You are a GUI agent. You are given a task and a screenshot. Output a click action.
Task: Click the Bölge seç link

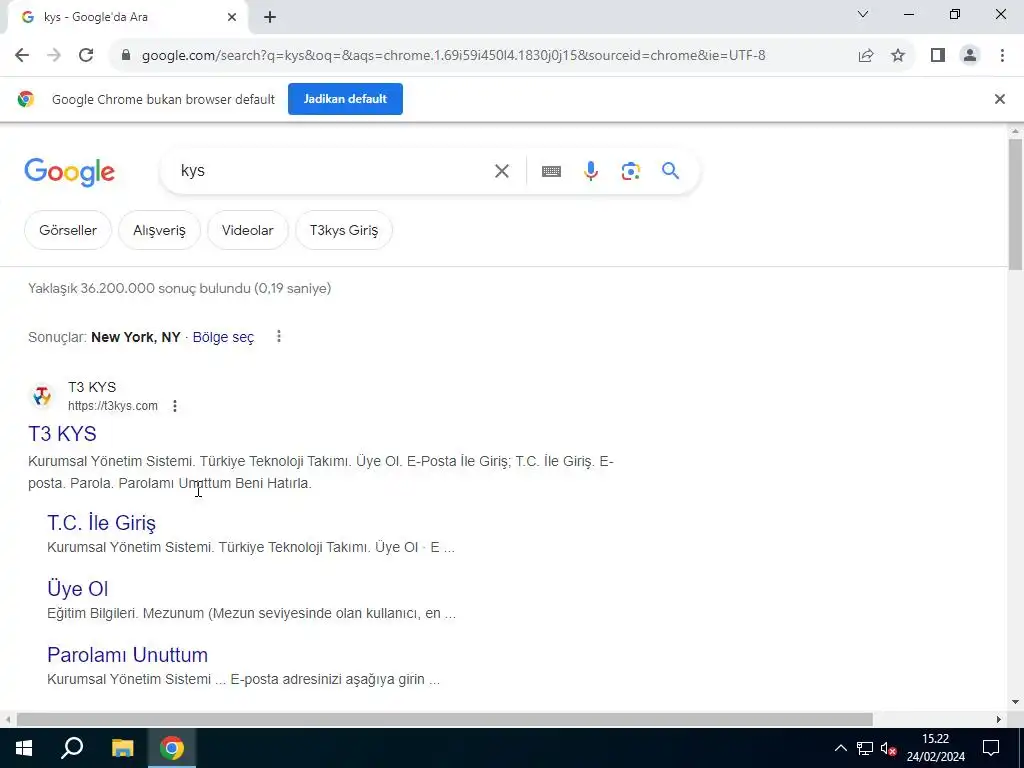[223, 338]
